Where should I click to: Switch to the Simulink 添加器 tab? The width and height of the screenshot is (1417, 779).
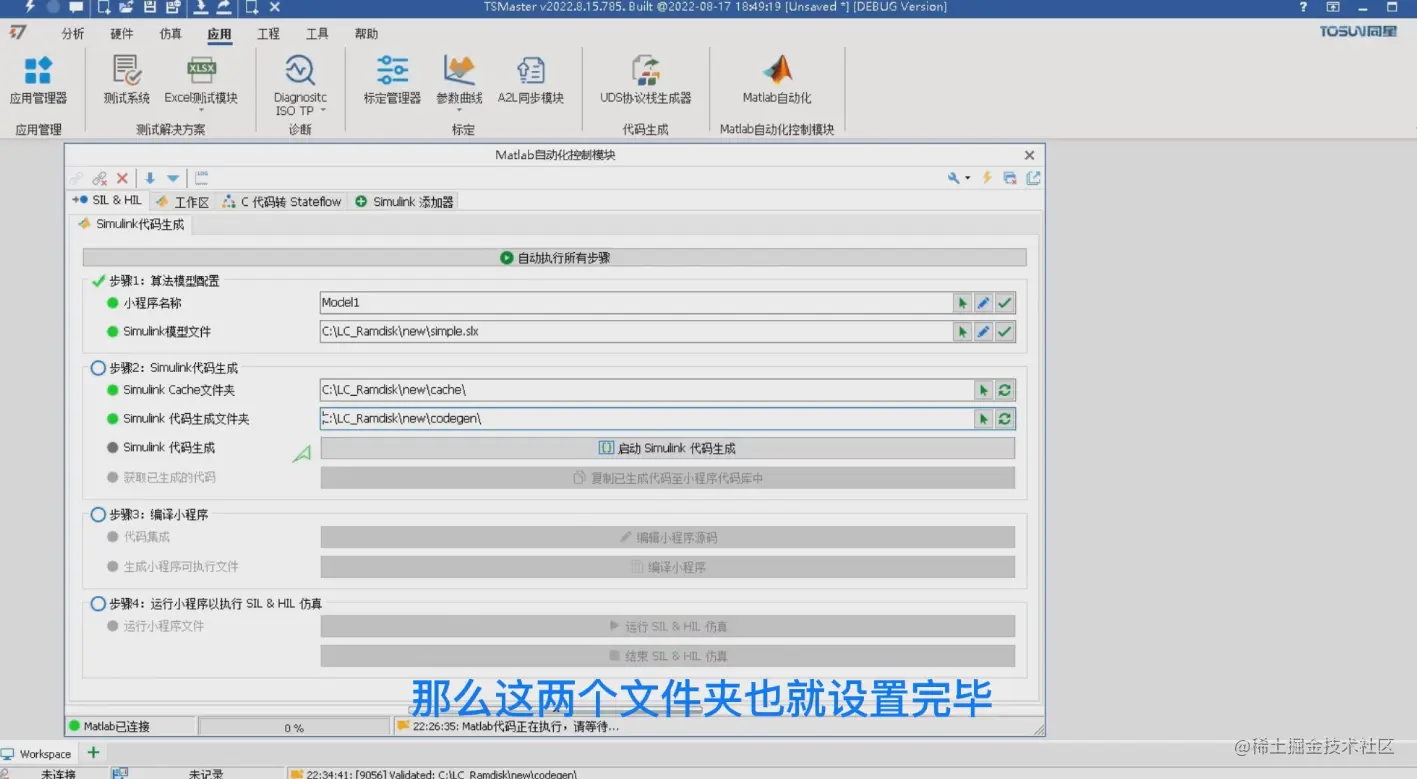[404, 202]
